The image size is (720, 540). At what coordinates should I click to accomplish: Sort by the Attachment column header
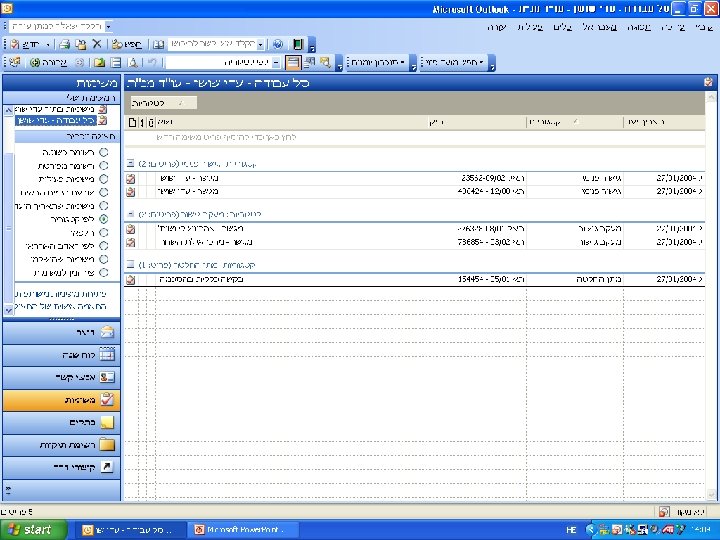151,123
